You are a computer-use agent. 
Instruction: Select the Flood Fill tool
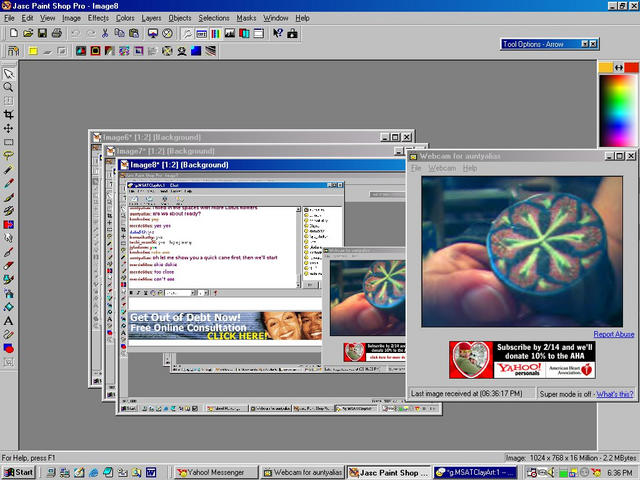[x=9, y=307]
